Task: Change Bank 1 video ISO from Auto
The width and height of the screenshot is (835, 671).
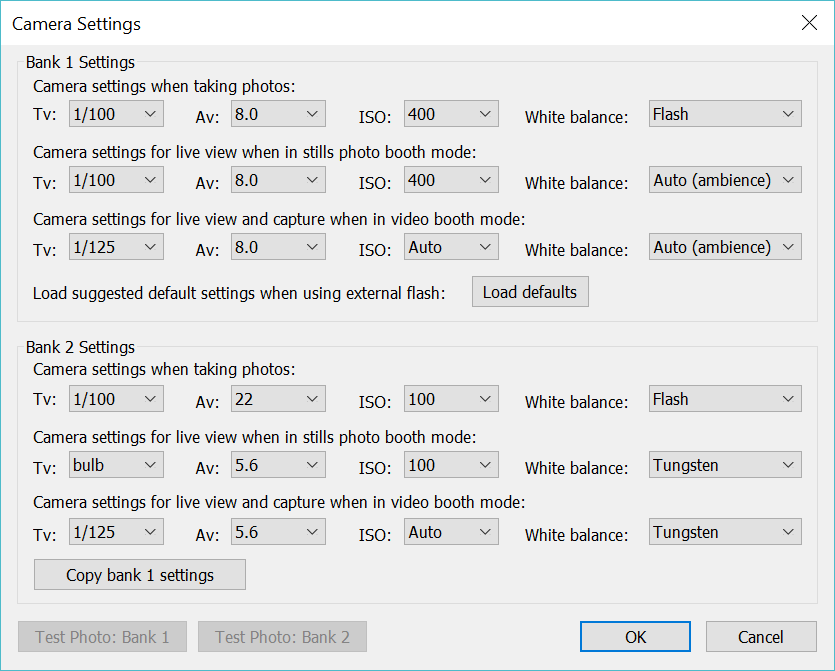Action: click(450, 246)
